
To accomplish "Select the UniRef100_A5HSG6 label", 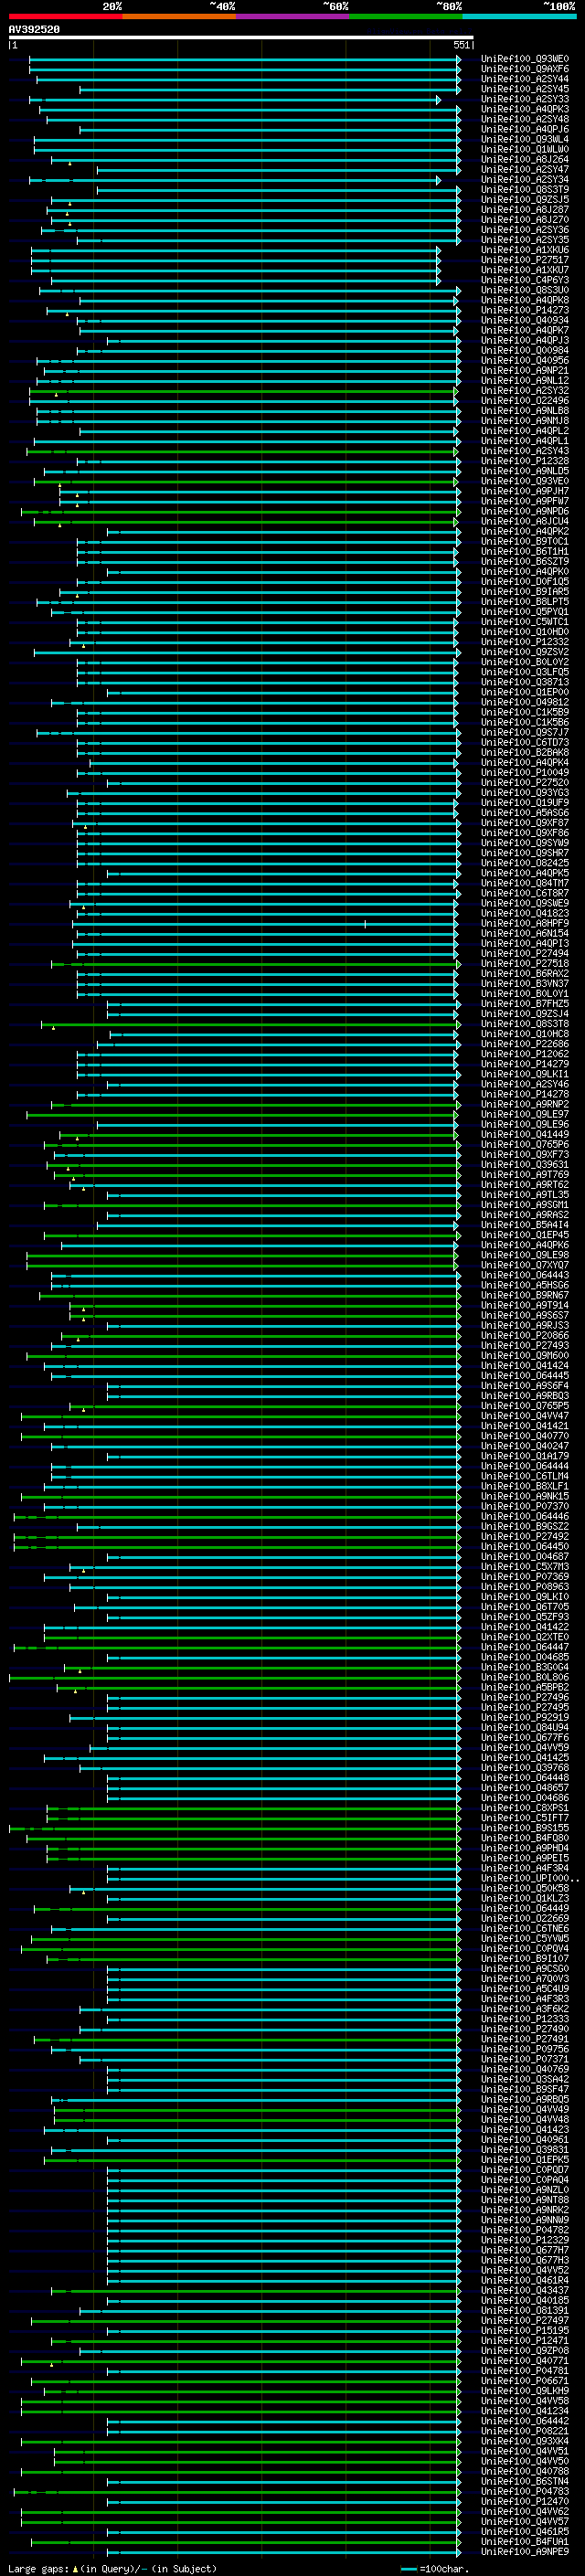I will (525, 1285).
